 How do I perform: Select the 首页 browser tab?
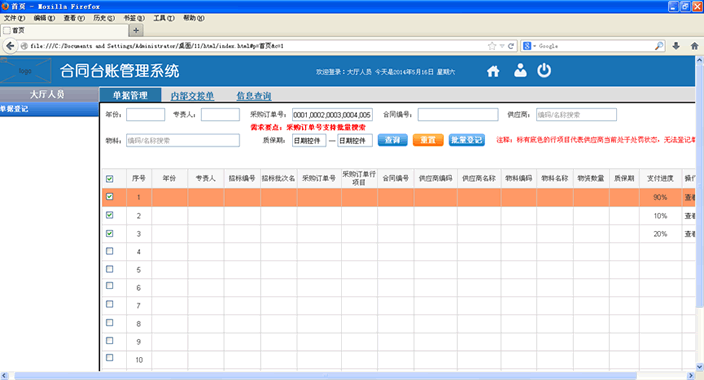pyautogui.click(x=64, y=30)
